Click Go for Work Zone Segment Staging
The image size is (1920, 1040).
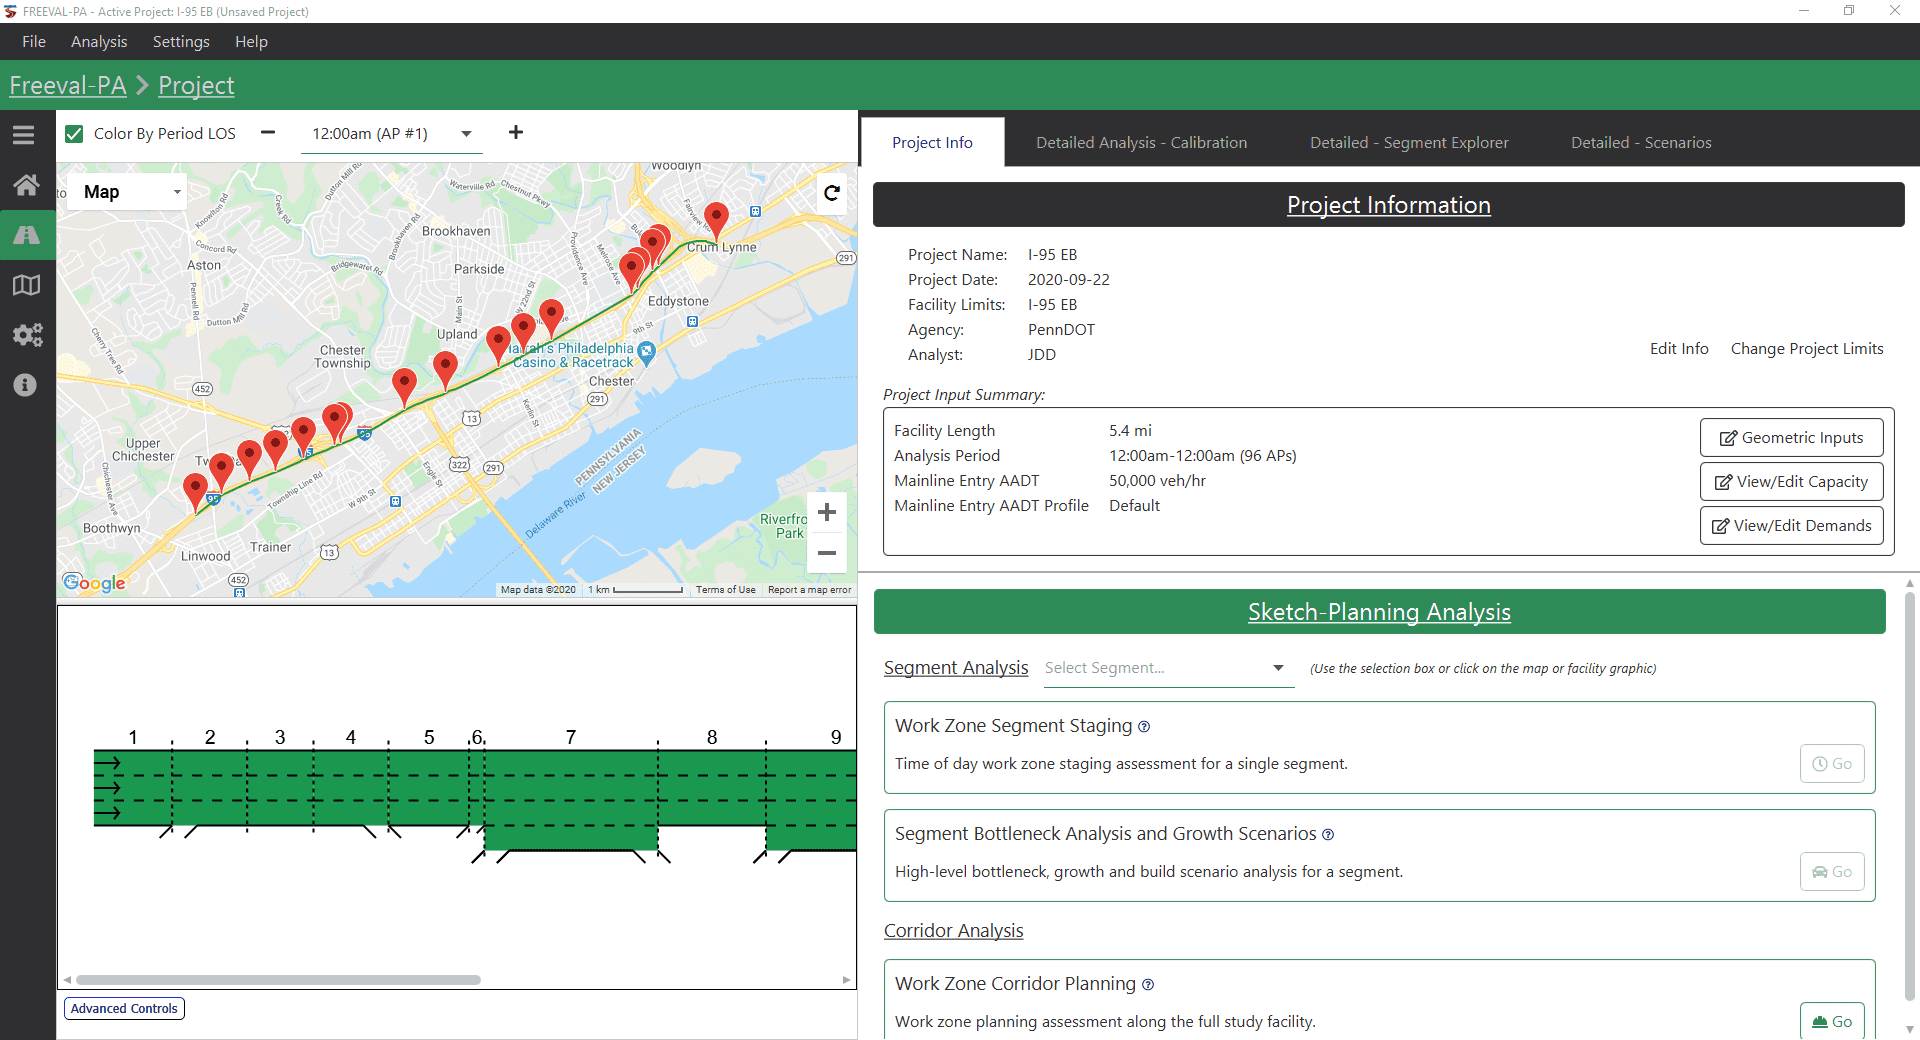click(1831, 764)
